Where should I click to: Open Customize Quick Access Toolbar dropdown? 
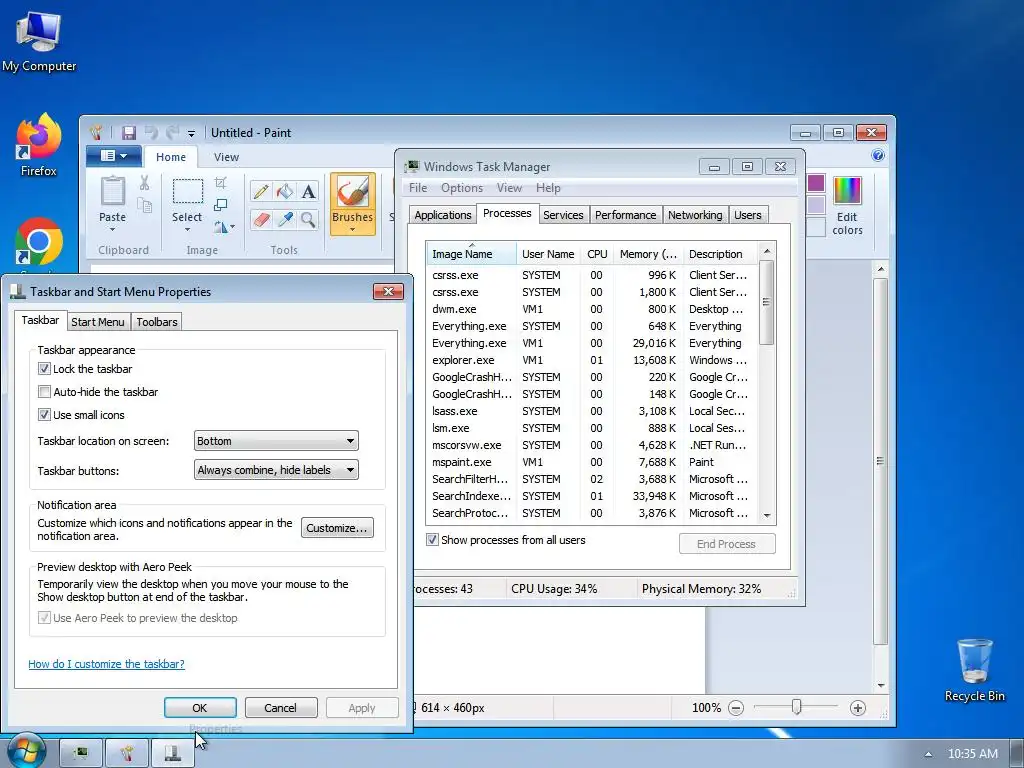(x=191, y=133)
